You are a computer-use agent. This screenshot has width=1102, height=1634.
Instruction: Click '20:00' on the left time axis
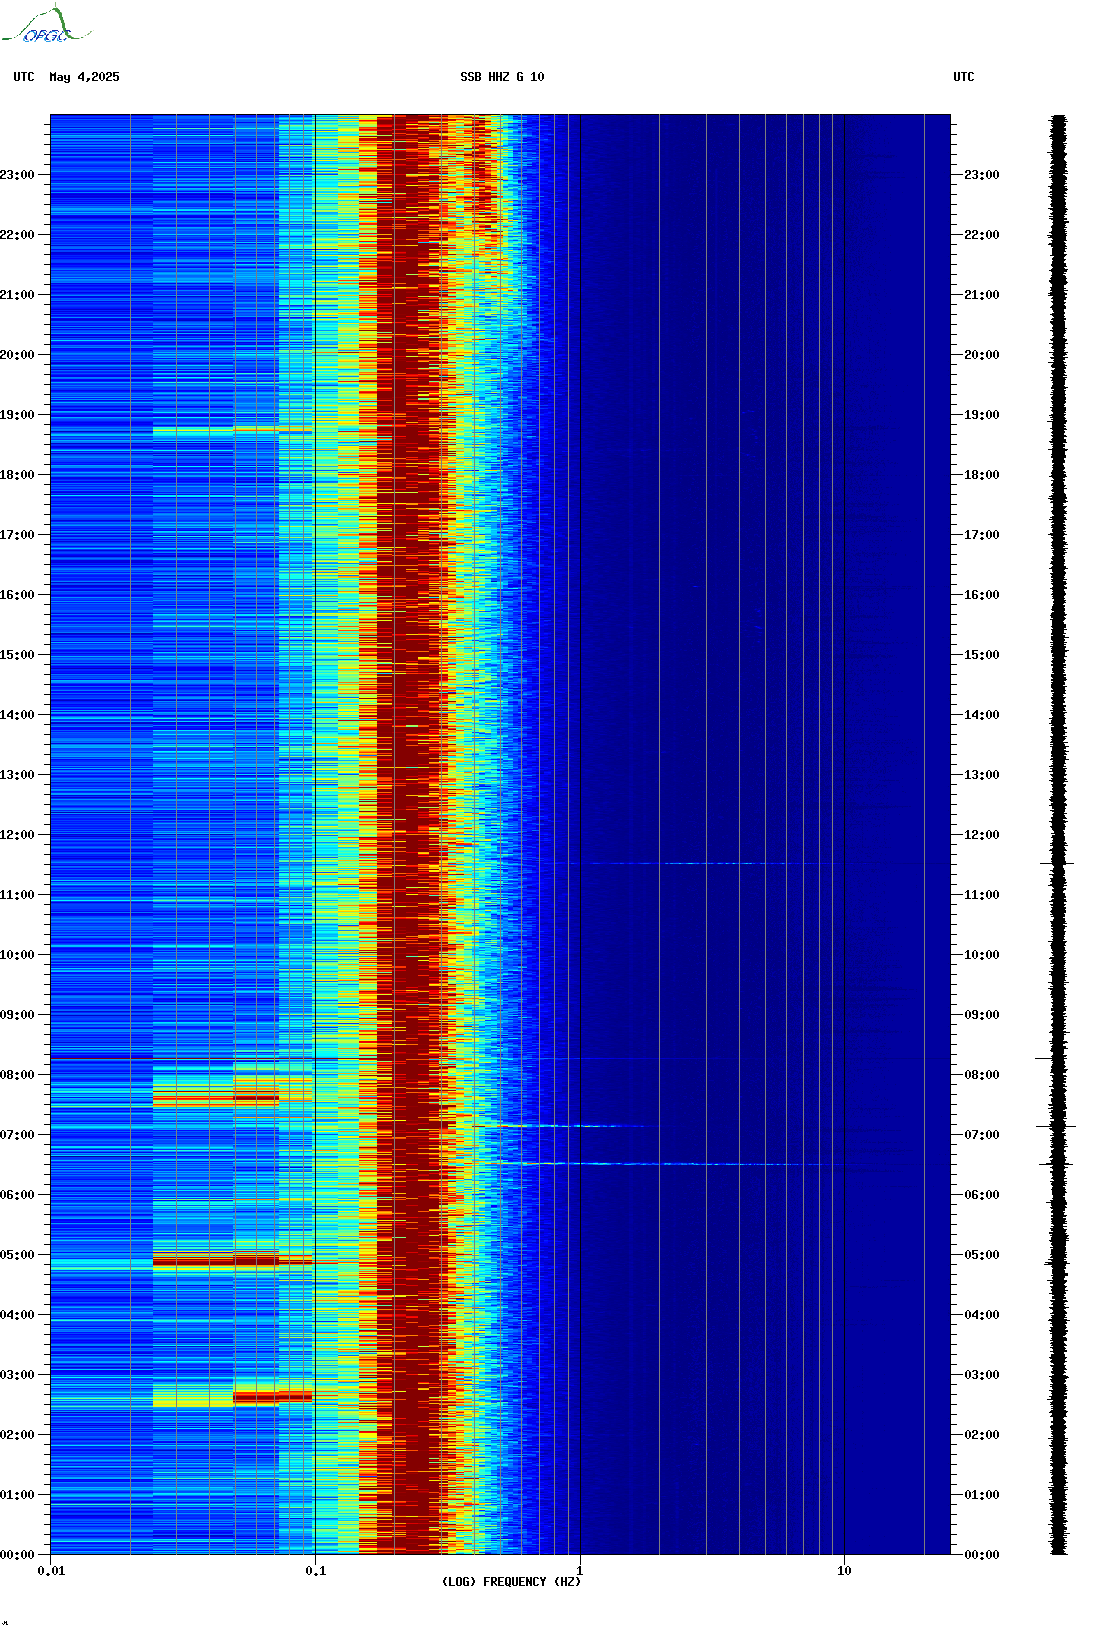pos(17,355)
